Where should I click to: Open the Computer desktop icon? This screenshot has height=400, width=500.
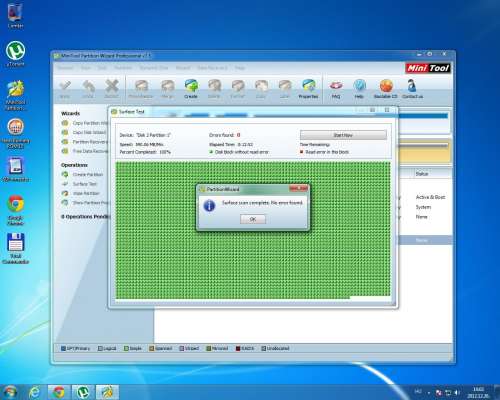[15, 15]
